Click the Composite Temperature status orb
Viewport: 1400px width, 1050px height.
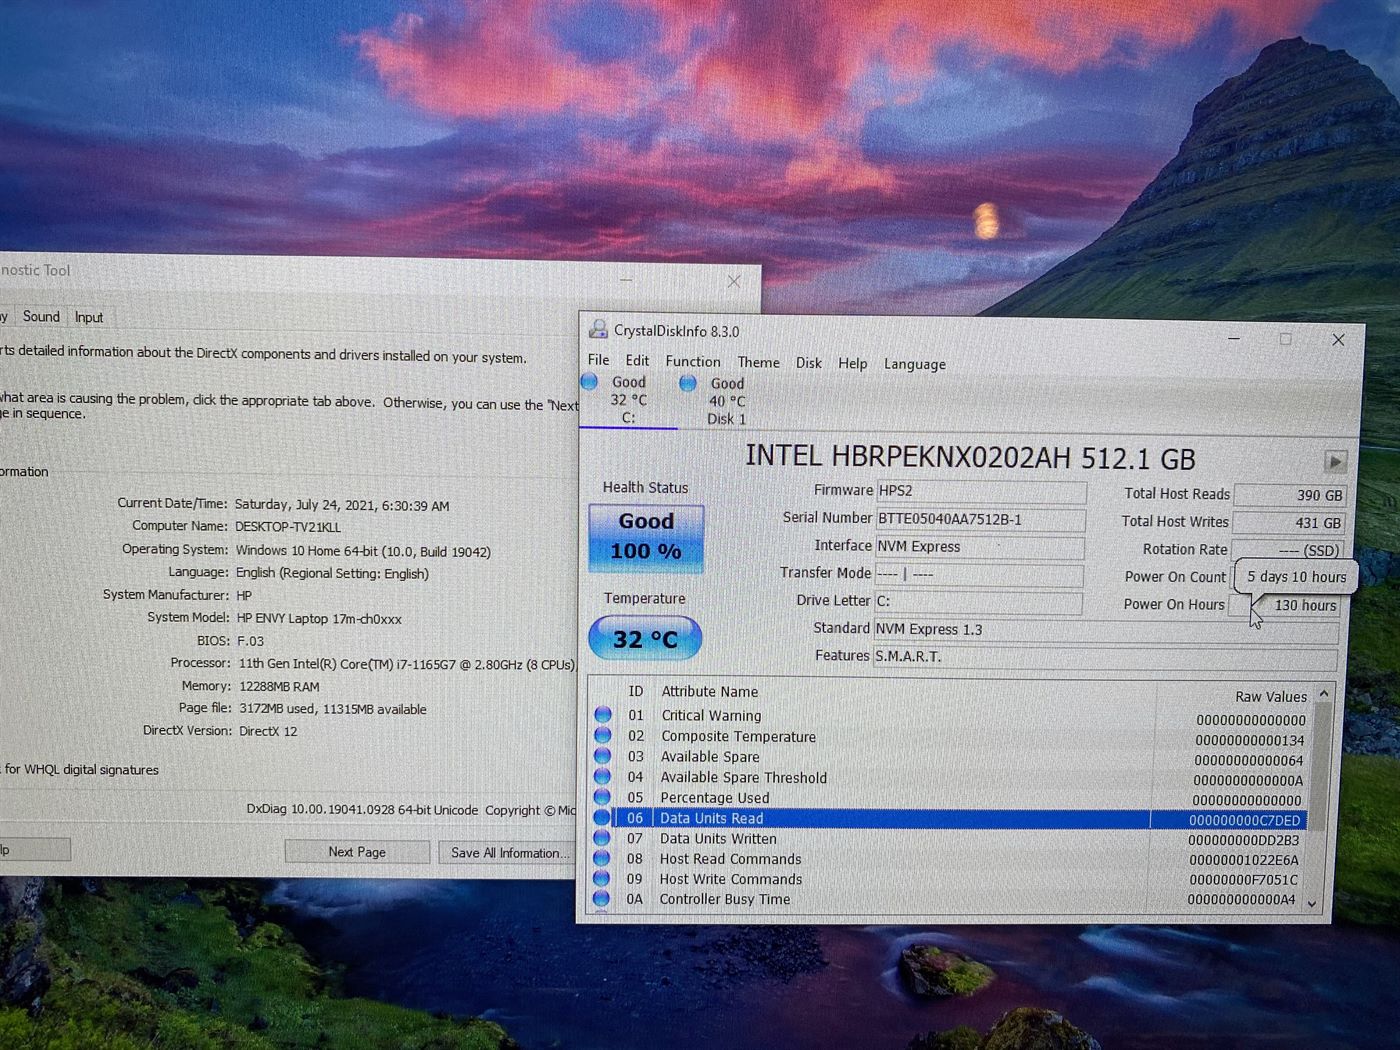603,735
